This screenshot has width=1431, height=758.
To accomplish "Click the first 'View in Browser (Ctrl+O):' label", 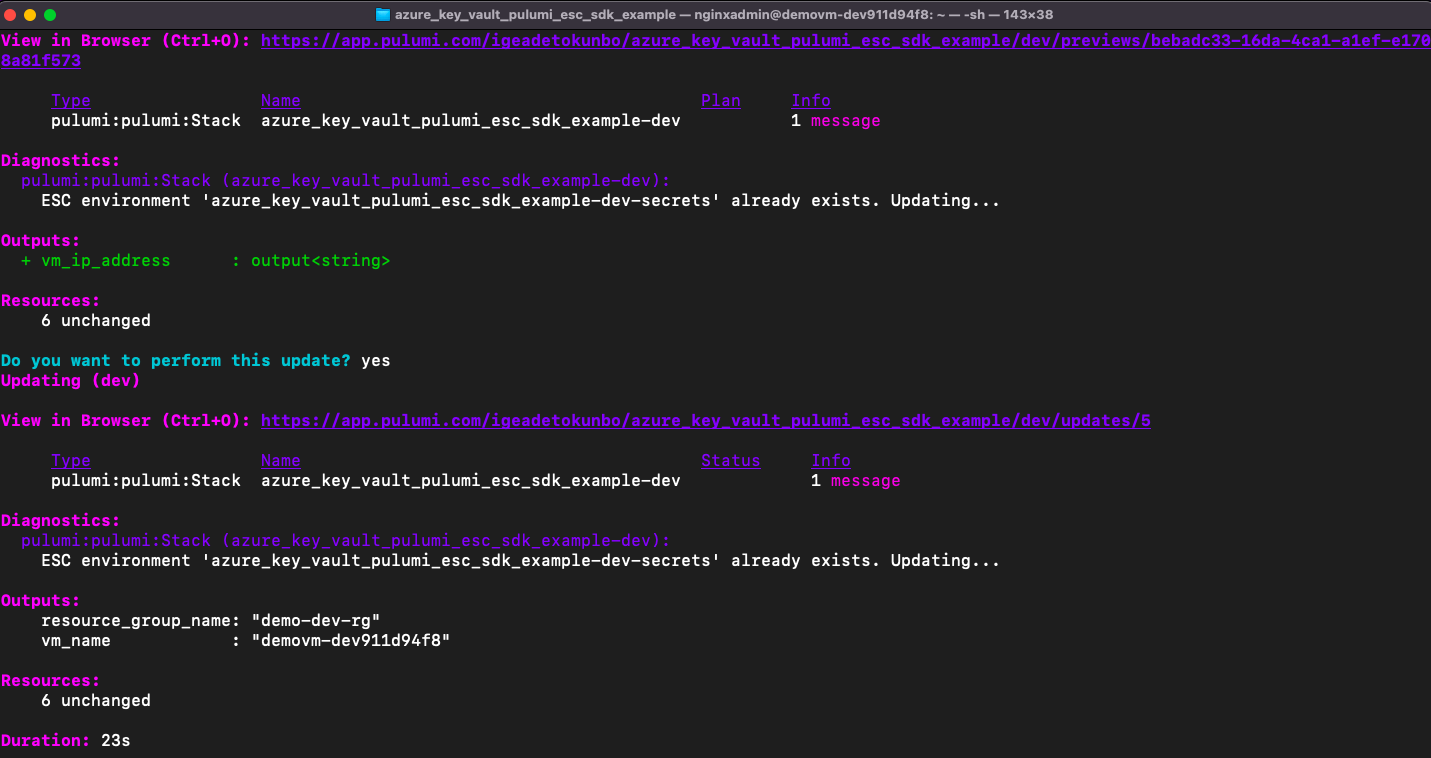I will tap(126, 41).
